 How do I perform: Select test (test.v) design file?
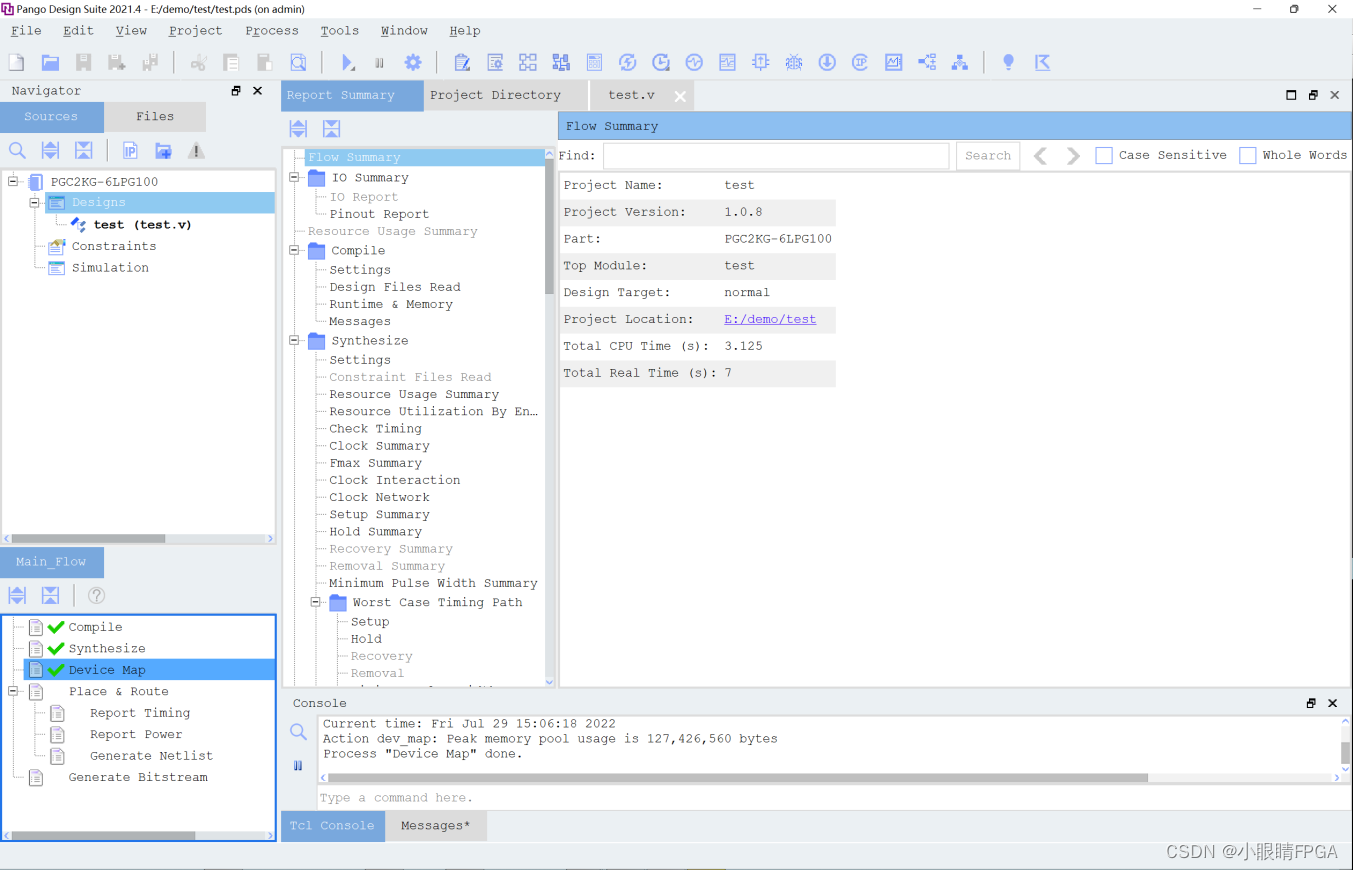(x=142, y=225)
